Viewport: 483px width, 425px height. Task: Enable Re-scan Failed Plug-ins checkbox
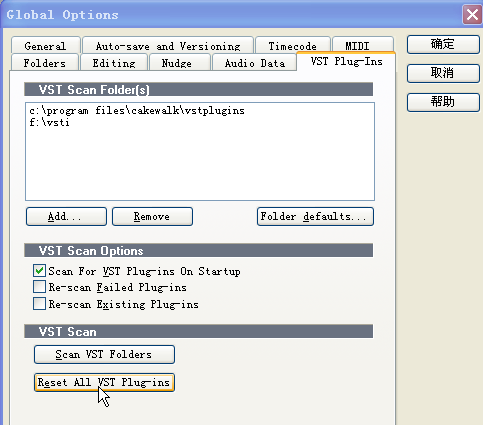39,287
